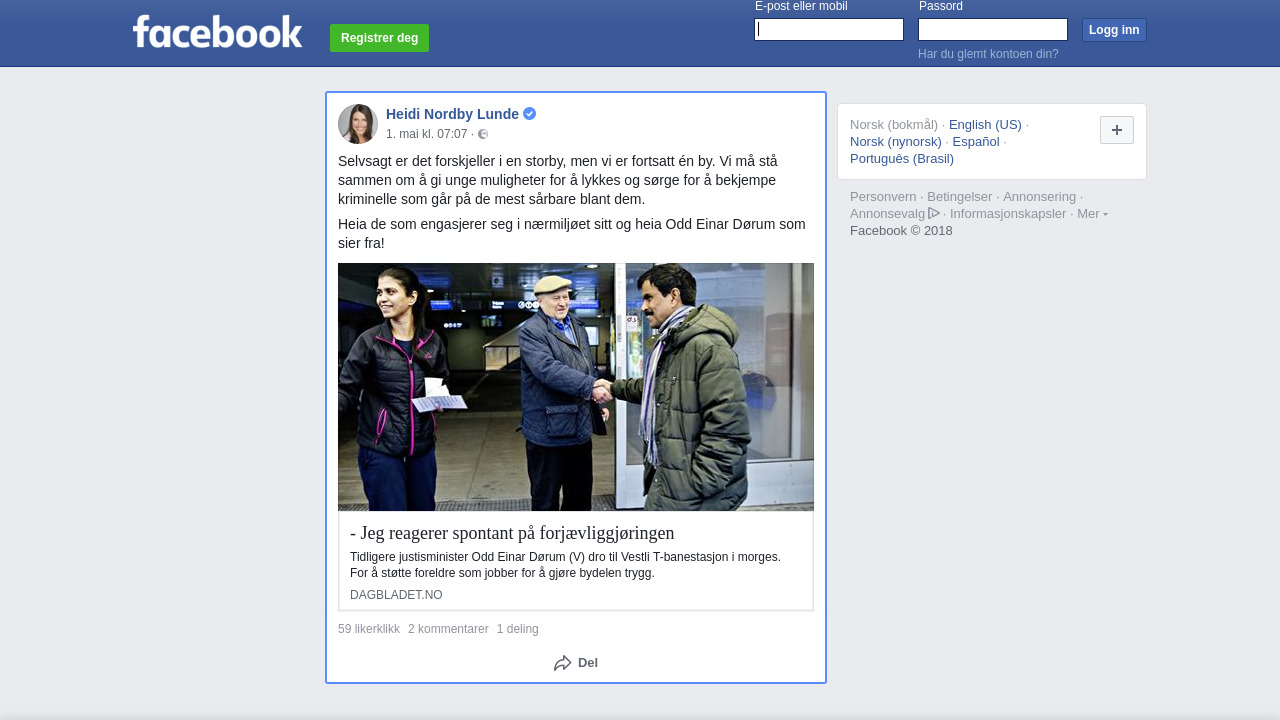
Task: Click the 'Del' share button
Action: click(576, 663)
